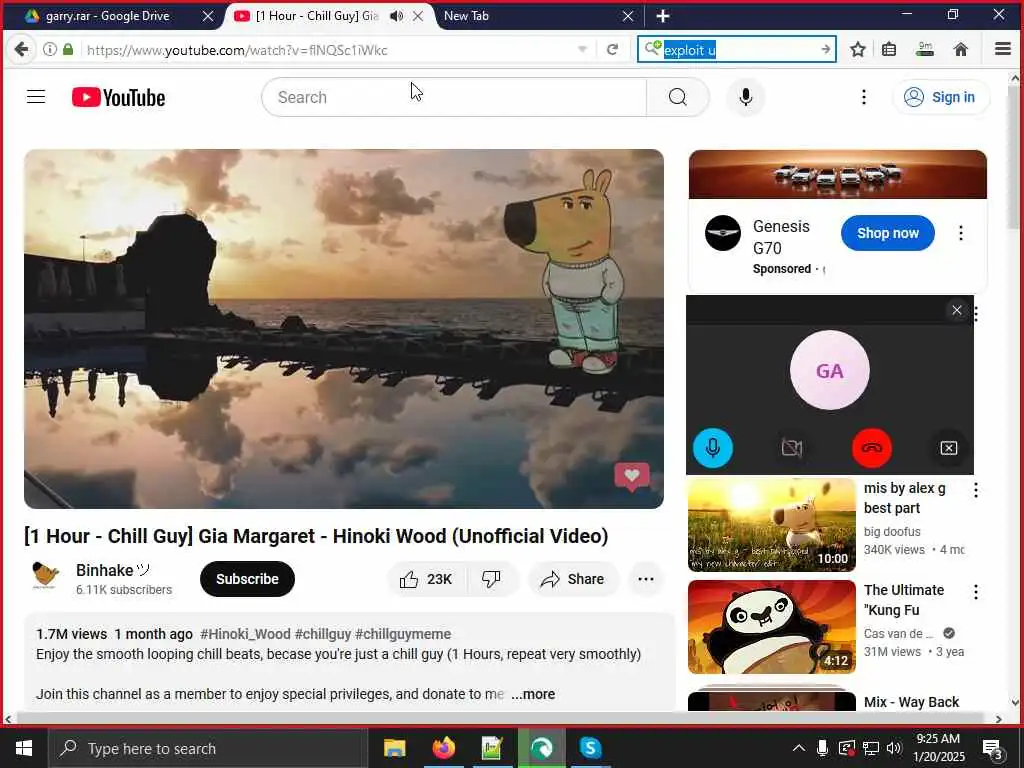Open options for Genesis G70 ad

click(961, 233)
